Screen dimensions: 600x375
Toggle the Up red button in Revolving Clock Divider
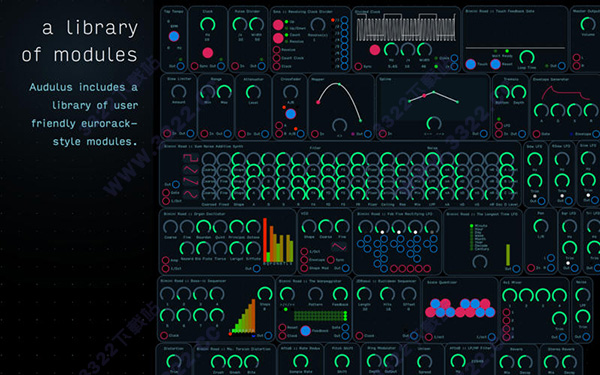click(x=278, y=25)
